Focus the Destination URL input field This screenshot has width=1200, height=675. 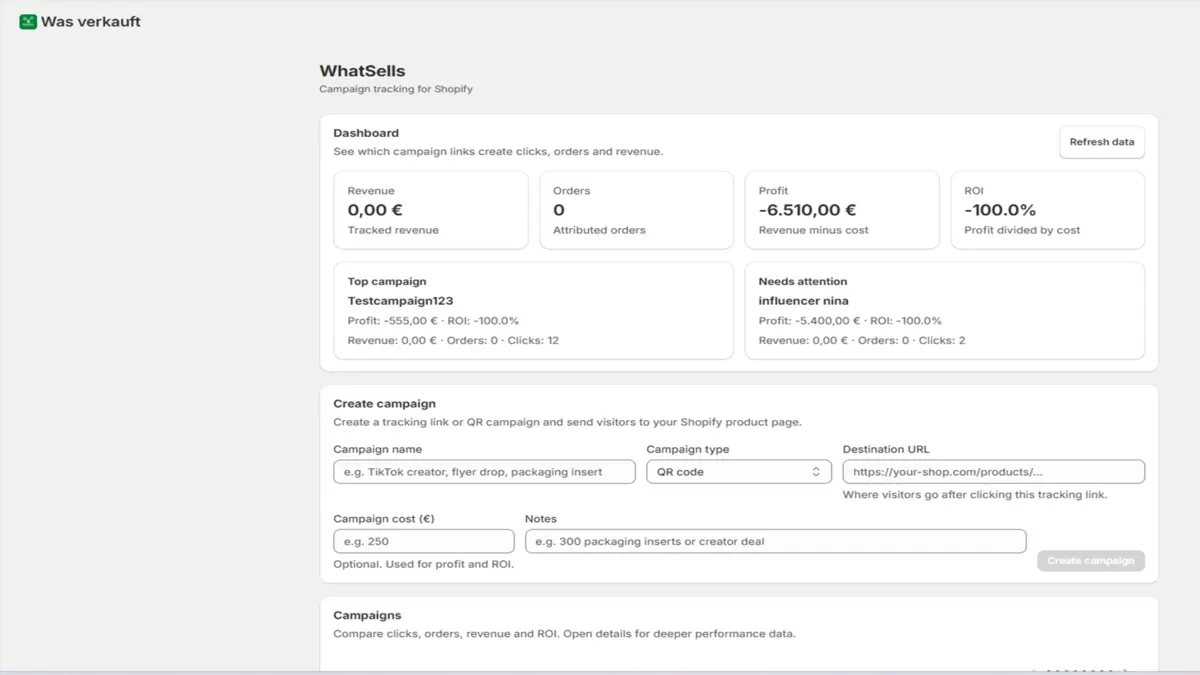tap(994, 472)
